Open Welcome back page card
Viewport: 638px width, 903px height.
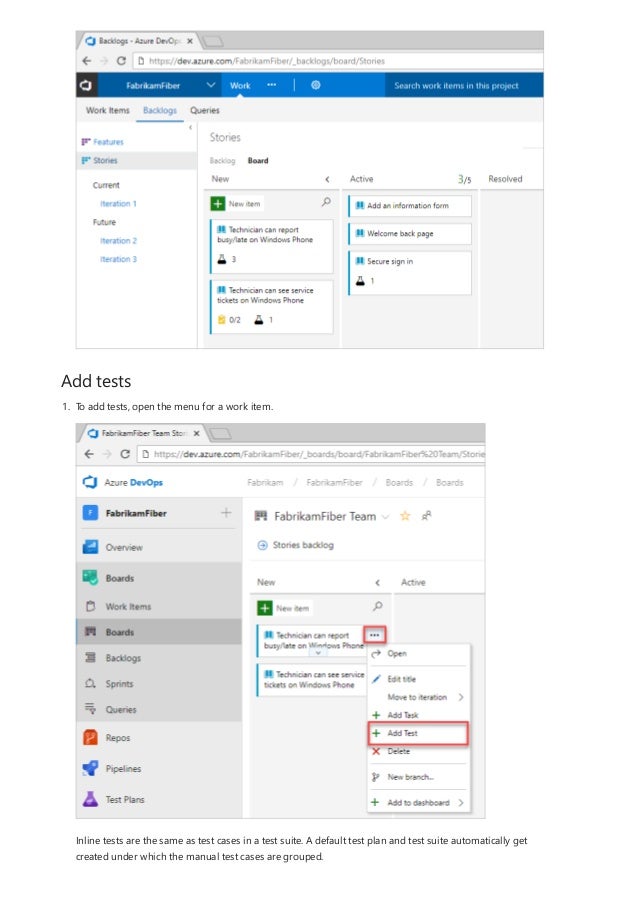click(x=409, y=233)
